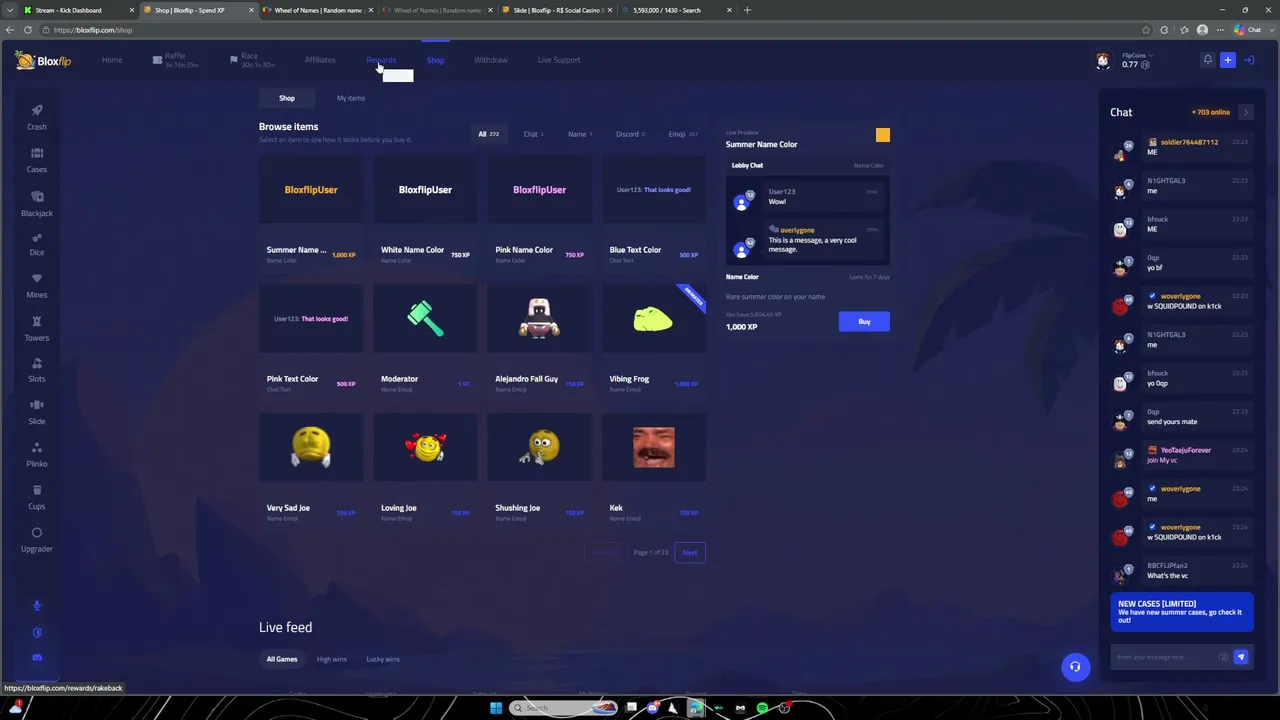Open the Upgrader game
Image resolution: width=1280 pixels, height=720 pixels.
tap(37, 540)
